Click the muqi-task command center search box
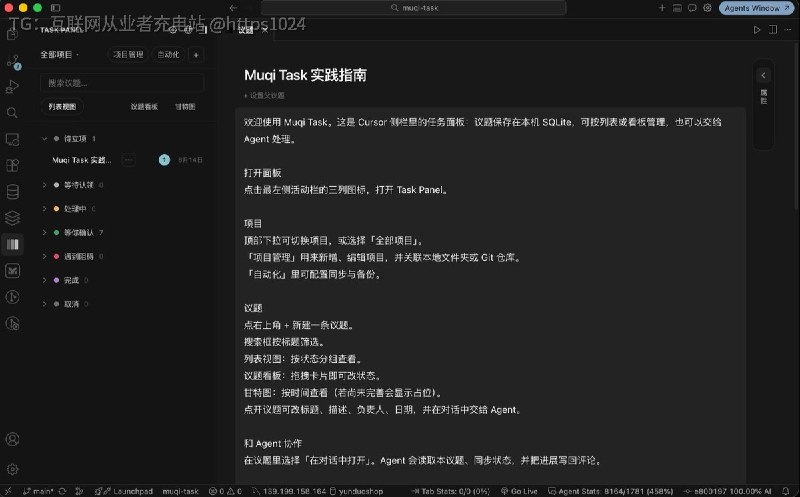The image size is (800, 497). coord(414,8)
